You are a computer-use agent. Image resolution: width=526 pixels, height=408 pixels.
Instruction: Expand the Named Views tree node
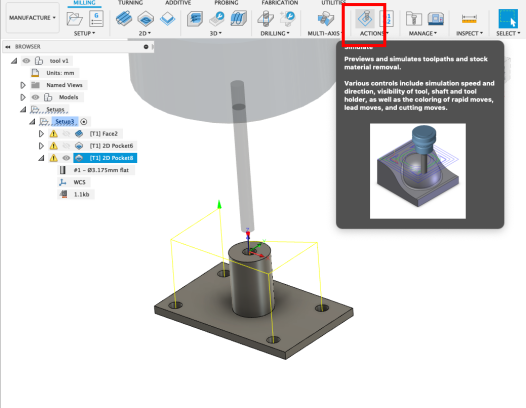[x=23, y=85]
